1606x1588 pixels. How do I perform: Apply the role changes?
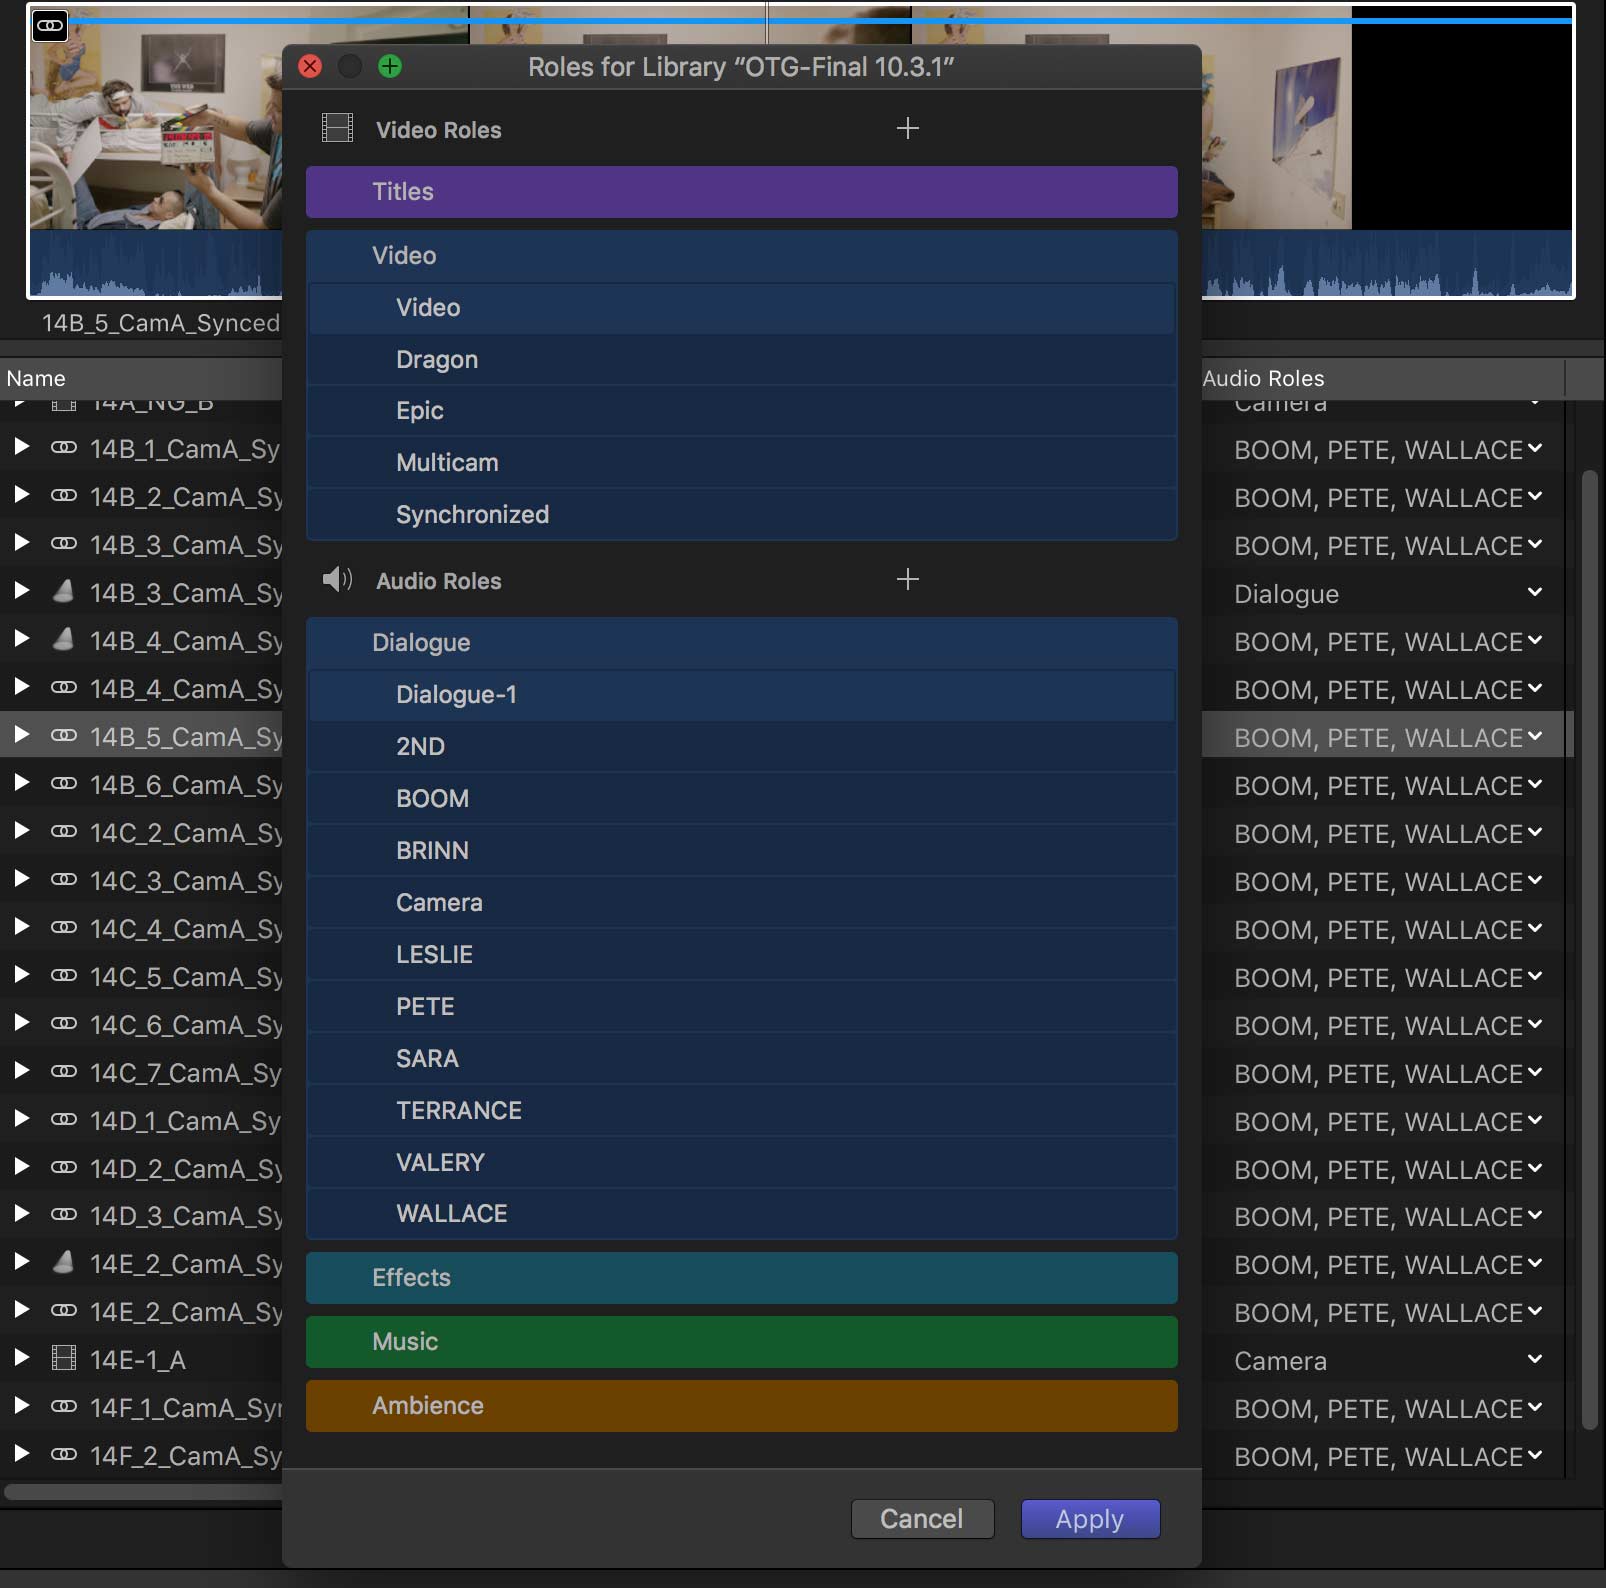(x=1090, y=1519)
